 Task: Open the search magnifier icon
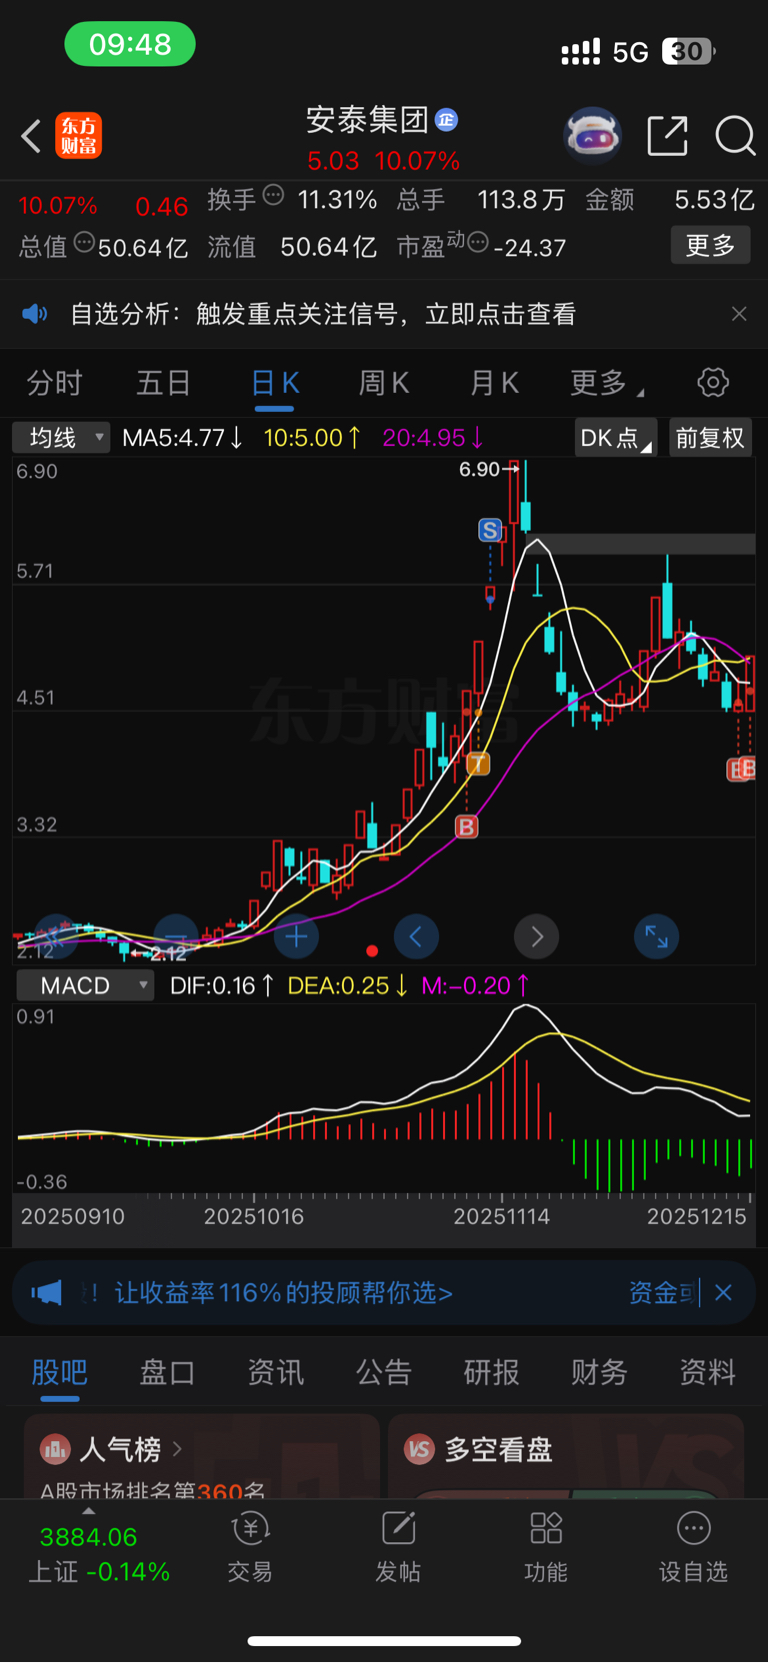point(735,136)
